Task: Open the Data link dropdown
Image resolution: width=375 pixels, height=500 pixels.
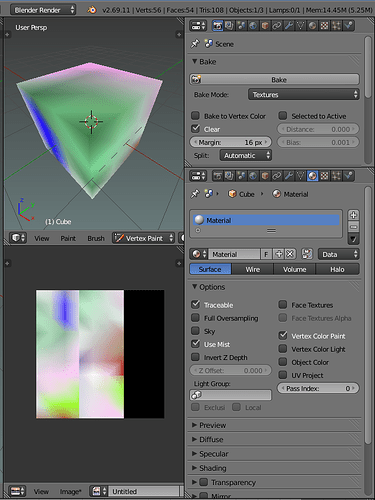Action: click(339, 254)
